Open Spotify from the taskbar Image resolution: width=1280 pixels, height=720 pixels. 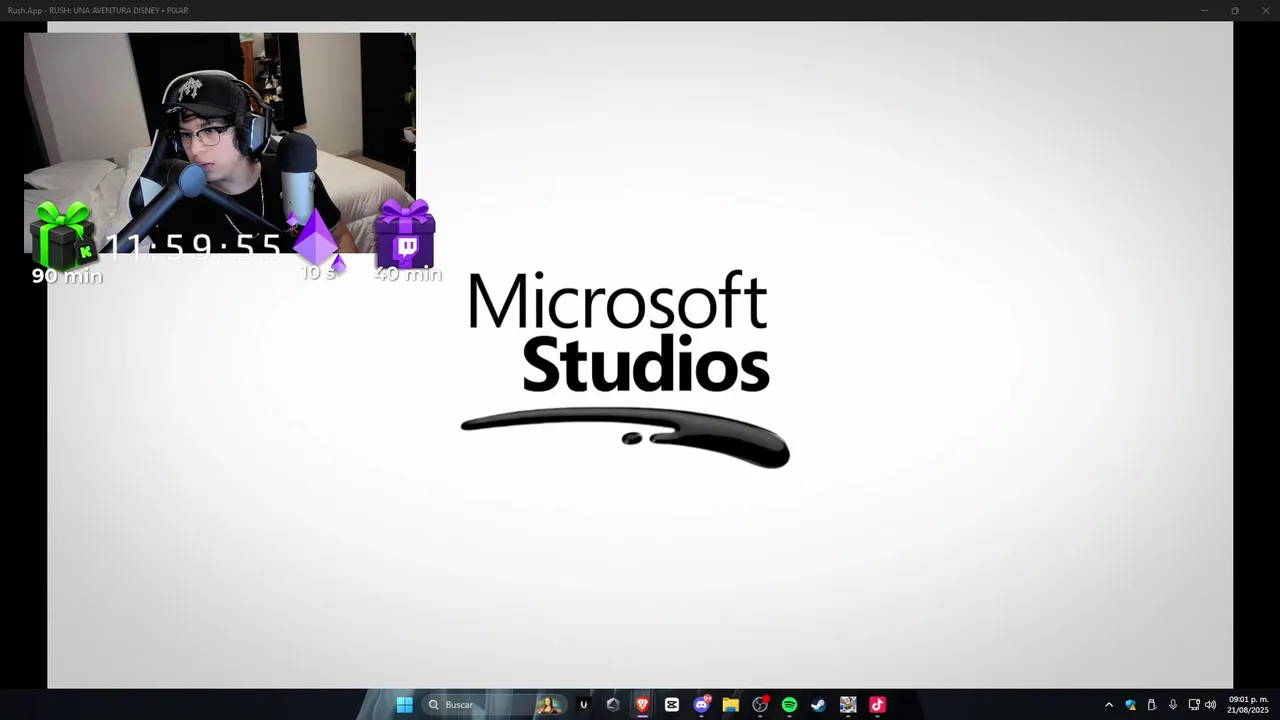[789, 705]
